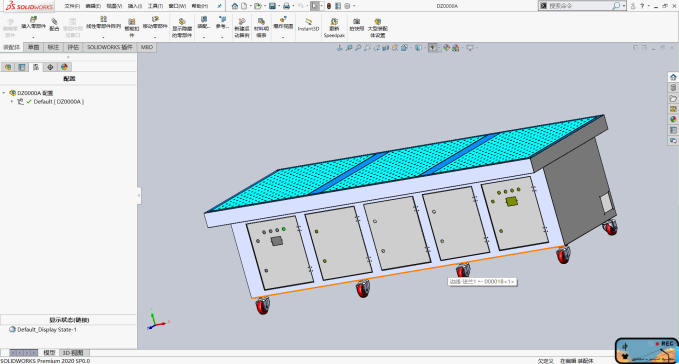This screenshot has height=364, width=679.
Task: Open PropertyManager tab in left panel
Action: (x=22, y=67)
